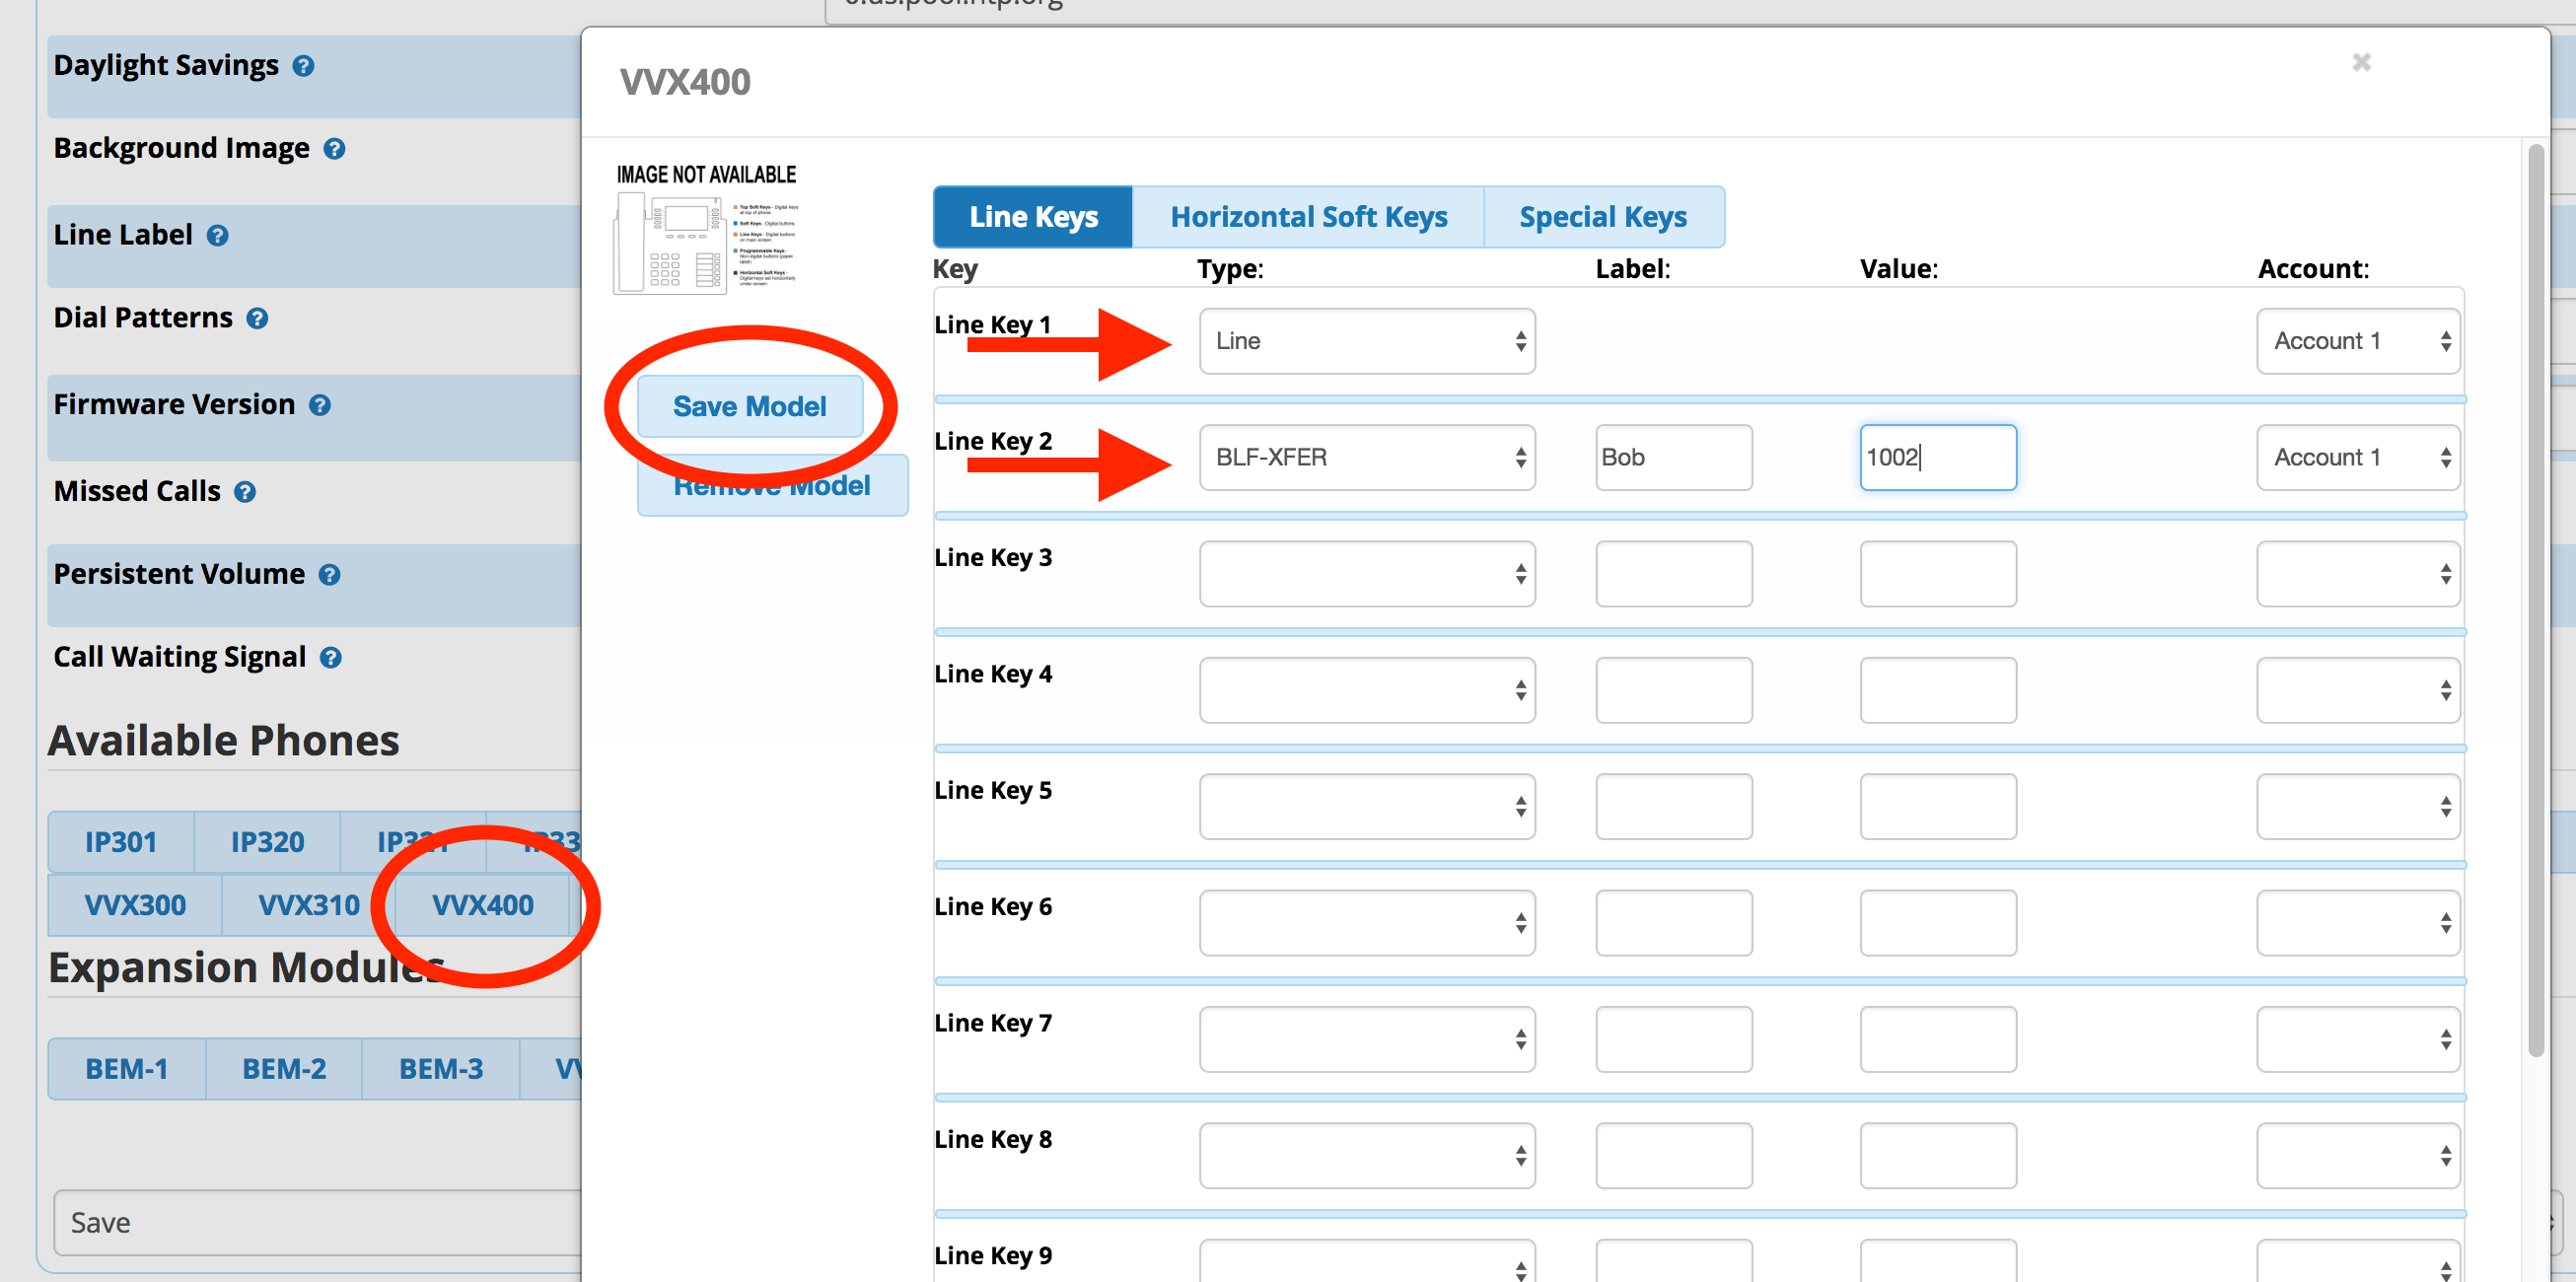
Task: Open the Line Key 2 BLF-XFER type dropdown
Action: tap(1366, 458)
